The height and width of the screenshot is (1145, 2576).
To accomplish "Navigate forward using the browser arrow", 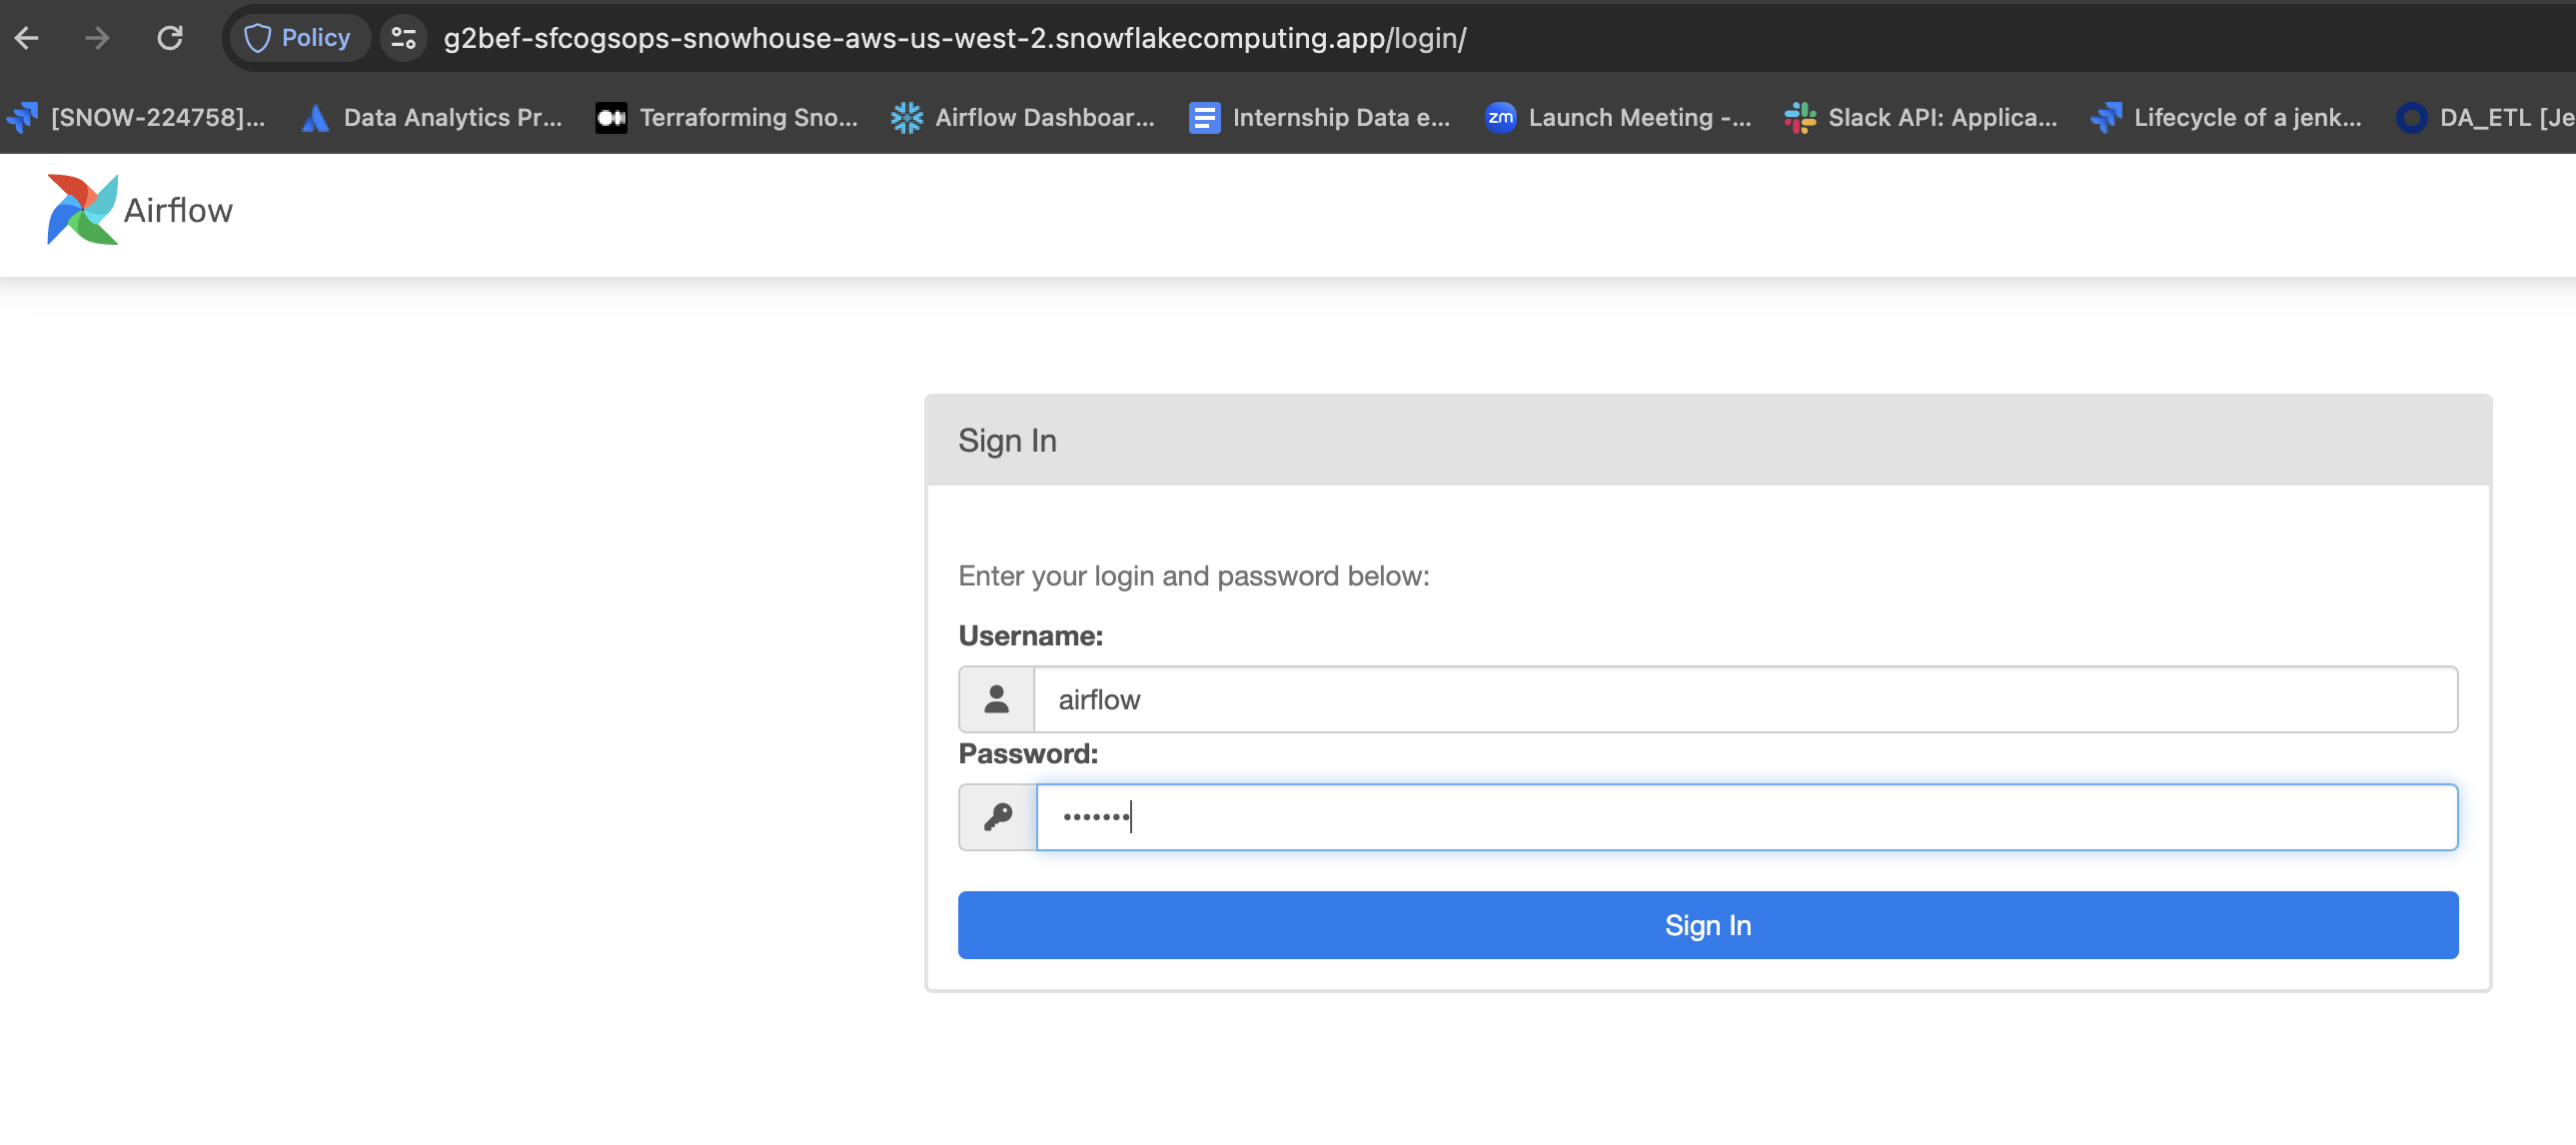I will tap(97, 37).
